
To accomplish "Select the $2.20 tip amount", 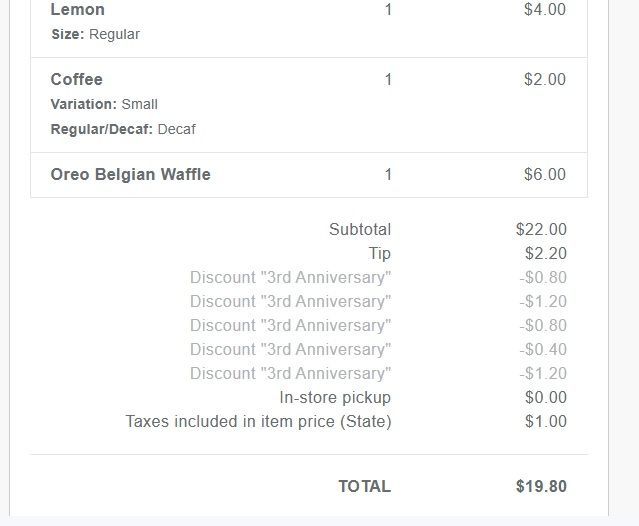I will point(545,254).
